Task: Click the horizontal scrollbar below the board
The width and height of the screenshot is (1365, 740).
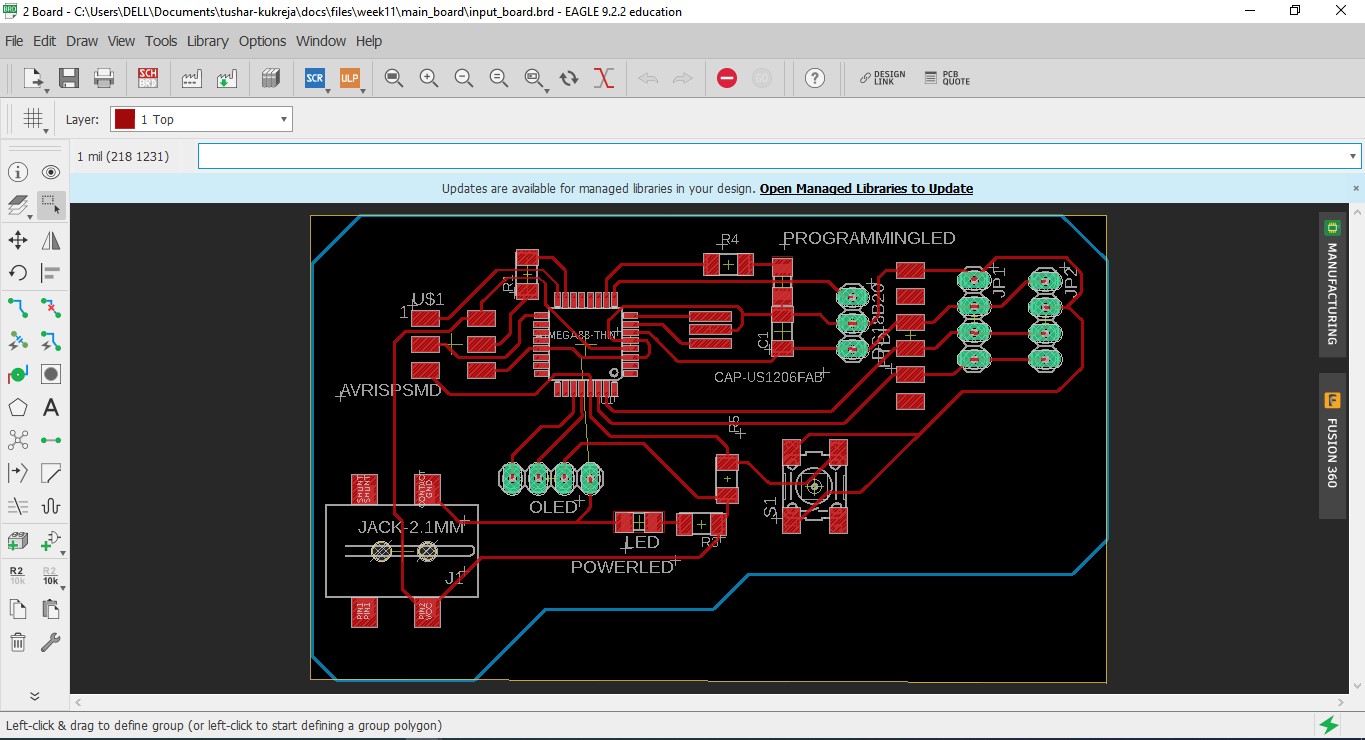Action: coord(709,702)
